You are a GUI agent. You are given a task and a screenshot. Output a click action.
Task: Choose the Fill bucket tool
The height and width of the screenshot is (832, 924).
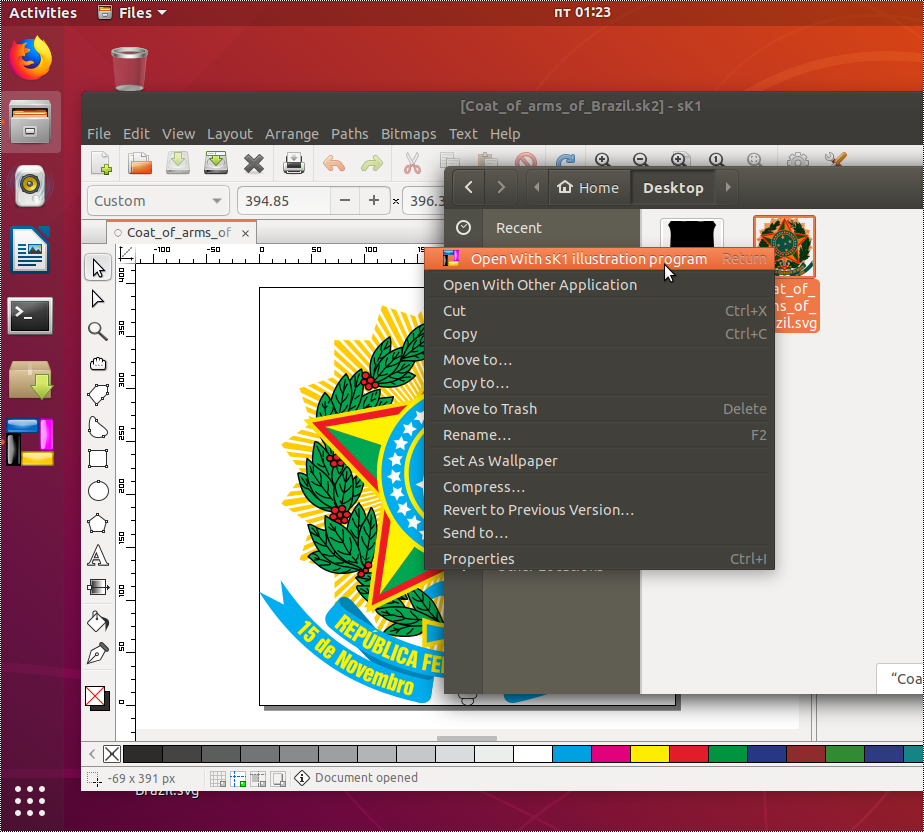pyautogui.click(x=98, y=621)
